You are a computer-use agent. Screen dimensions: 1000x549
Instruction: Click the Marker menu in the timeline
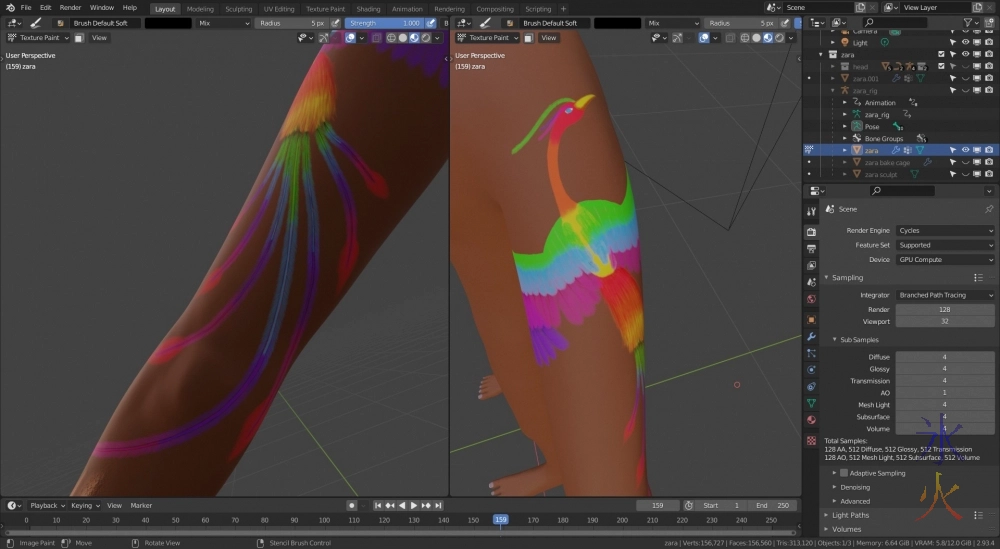click(141, 506)
